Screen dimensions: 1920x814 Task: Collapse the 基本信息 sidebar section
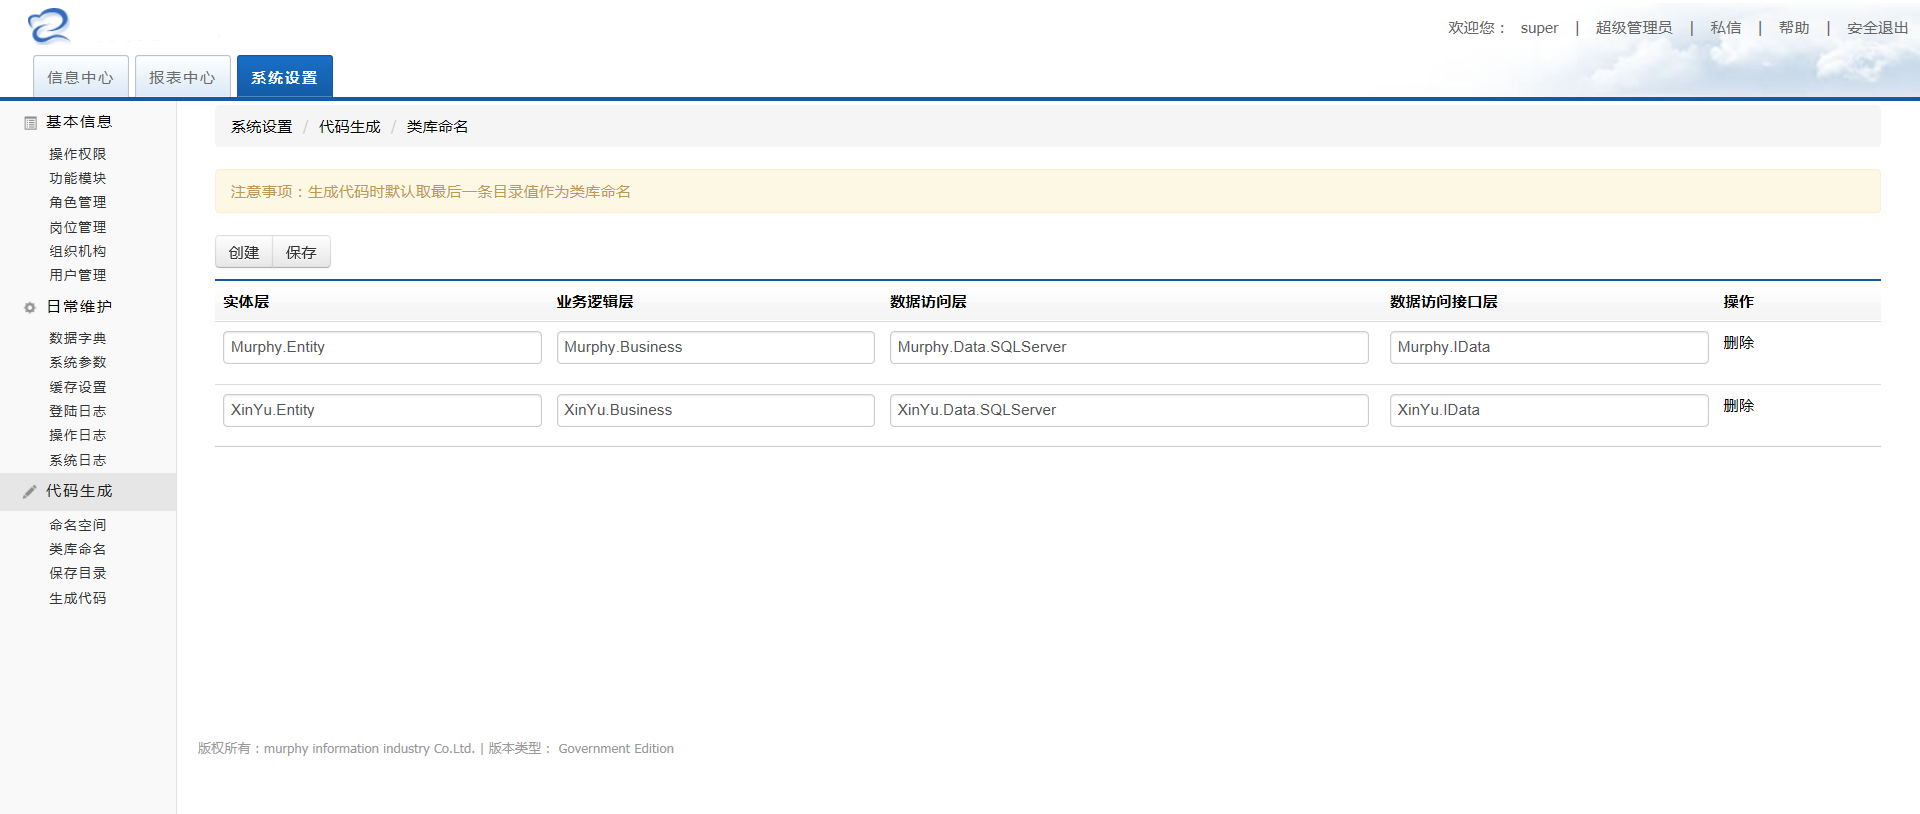pyautogui.click(x=79, y=122)
